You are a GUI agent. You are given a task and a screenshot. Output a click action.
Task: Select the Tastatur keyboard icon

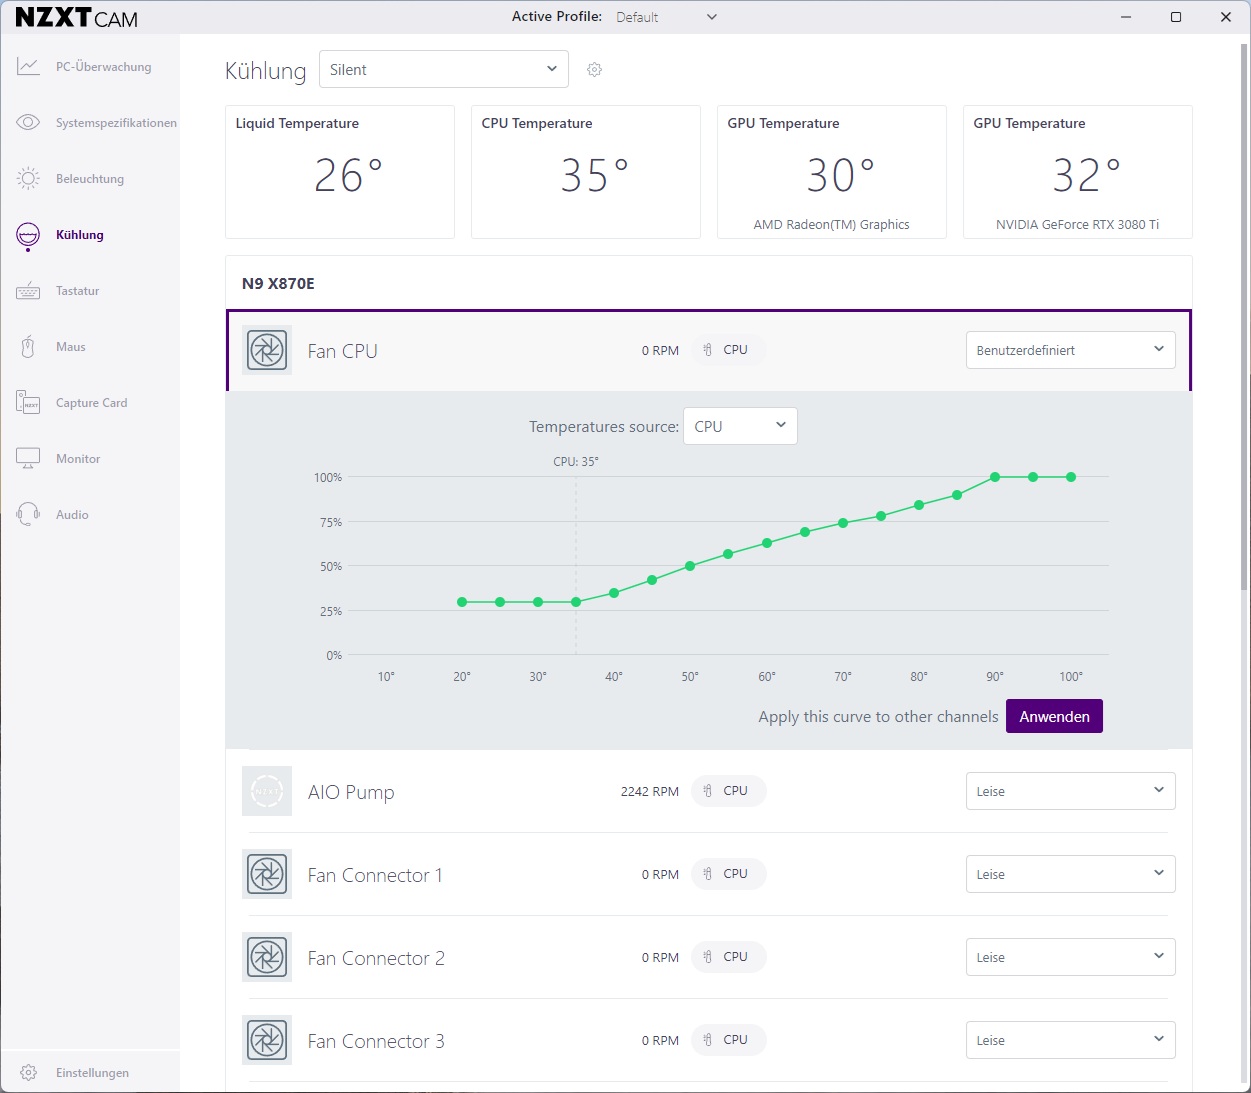point(28,291)
